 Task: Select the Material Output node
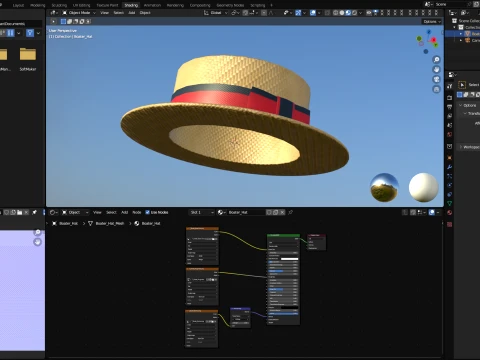pos(316,242)
